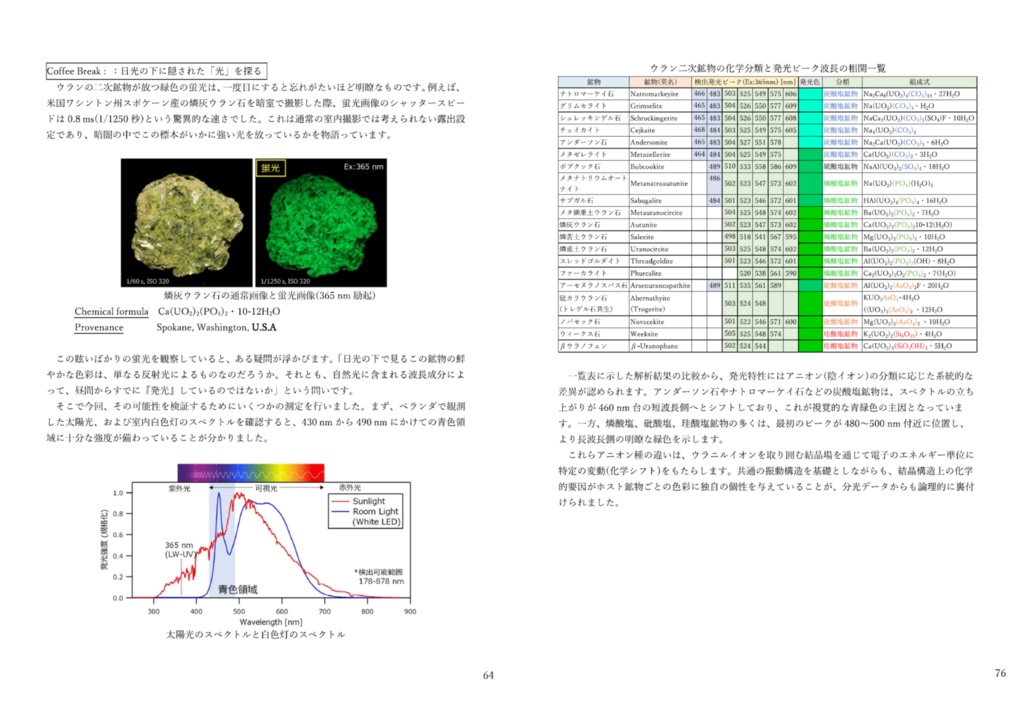Click the 'Coffee Break' boxed heading

(156, 71)
